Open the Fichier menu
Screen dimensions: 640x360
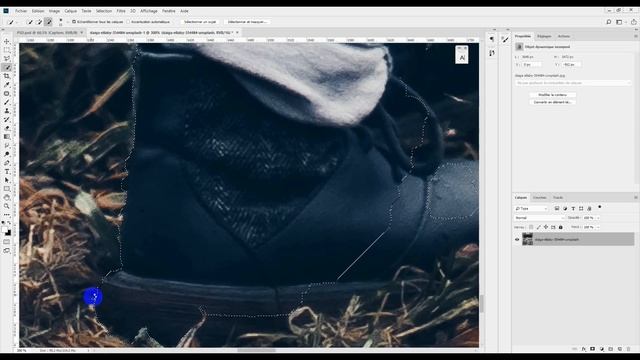(x=21, y=11)
